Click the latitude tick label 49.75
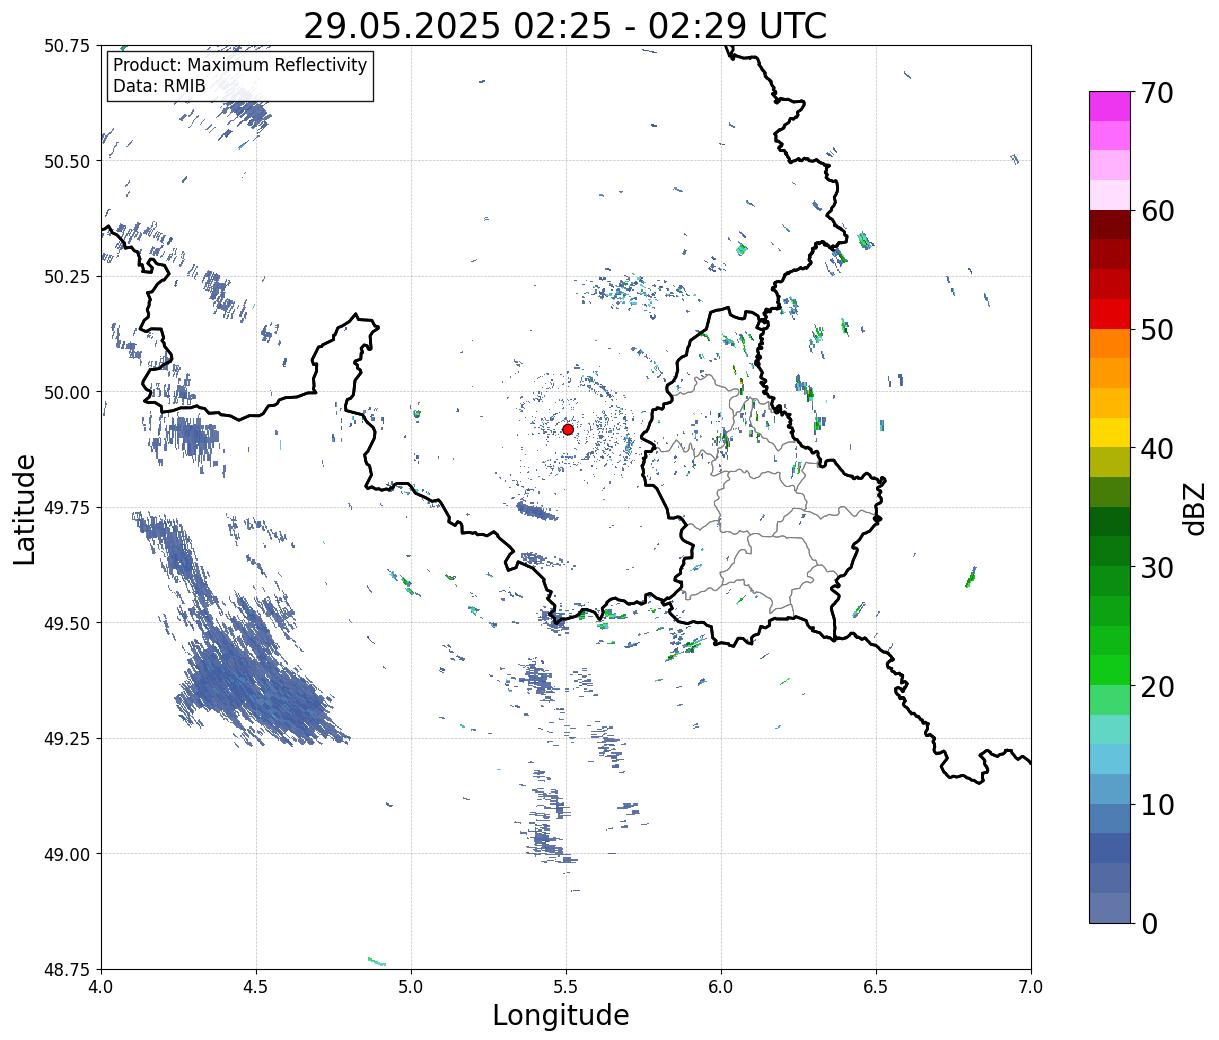Viewport: 1219px width, 1040px height. pos(67,508)
